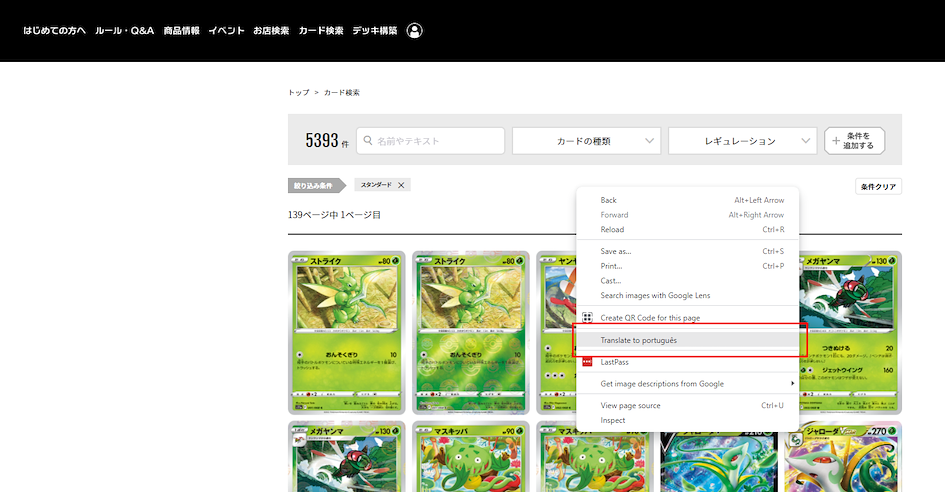The height and width of the screenshot is (492, 945).
Task: Select Cast... in the context menu
Action: [688, 281]
